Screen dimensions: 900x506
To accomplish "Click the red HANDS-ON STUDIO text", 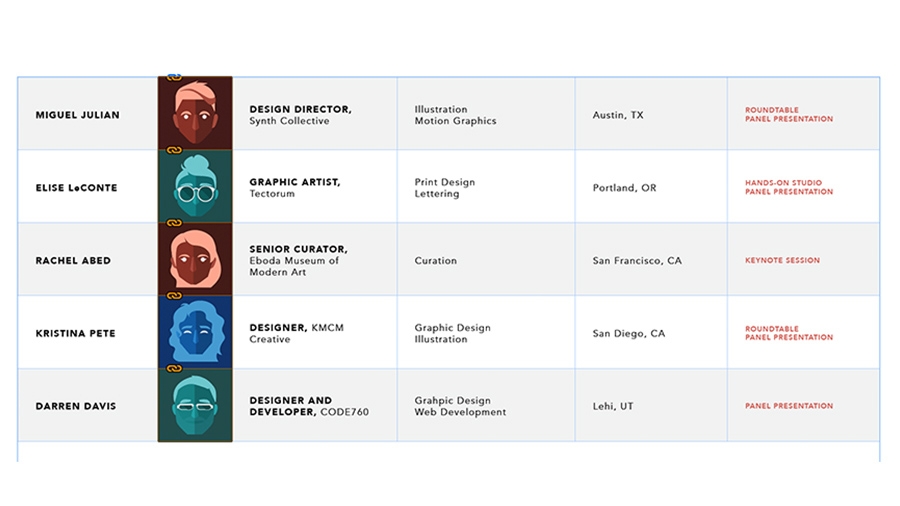I will pyautogui.click(x=783, y=183).
